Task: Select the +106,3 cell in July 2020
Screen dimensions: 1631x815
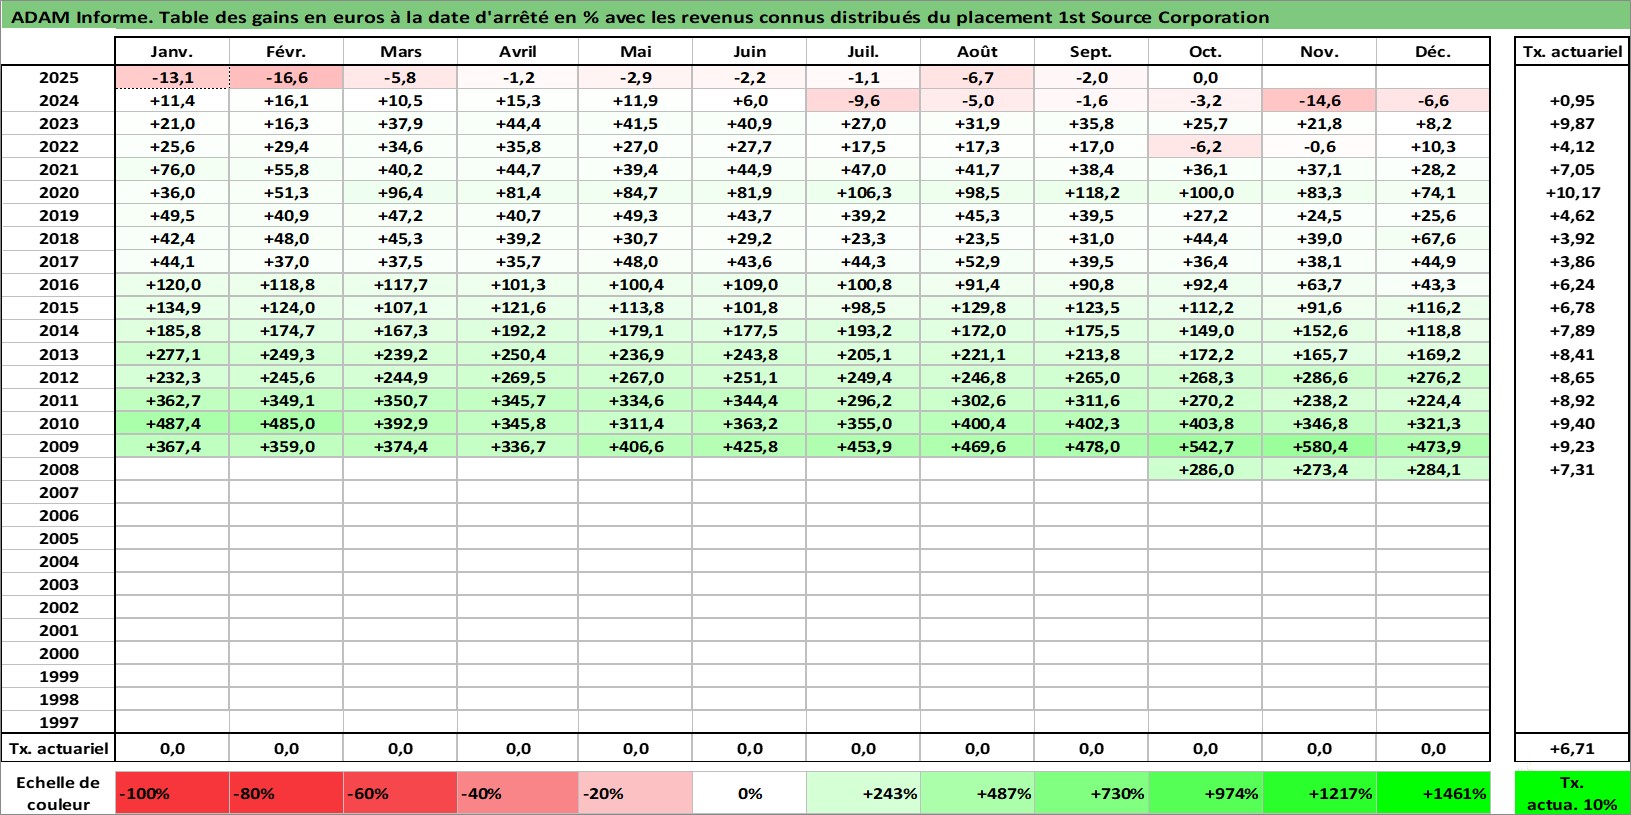Action: click(863, 192)
